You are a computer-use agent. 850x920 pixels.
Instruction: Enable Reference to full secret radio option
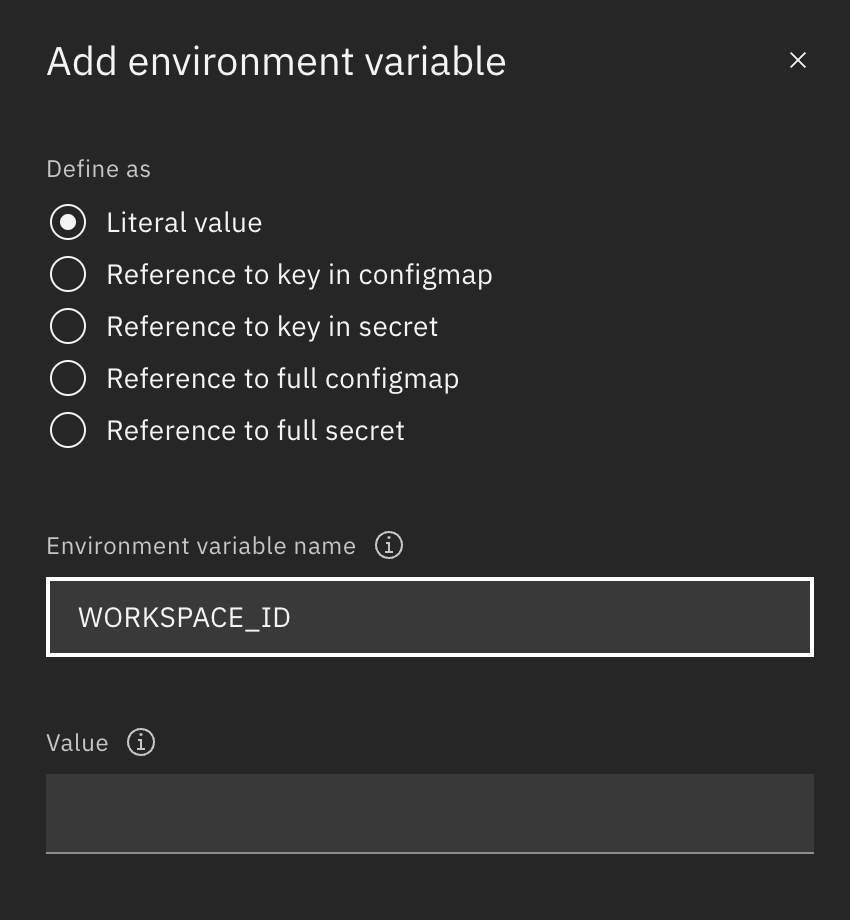(68, 430)
